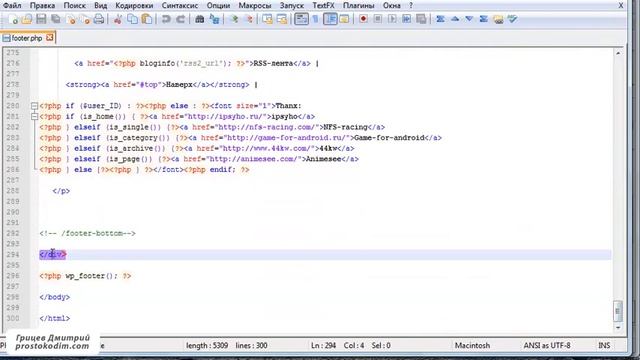This screenshot has width=640, height=360.
Task: Click the Close All documents toolbar icon
Action: click(x=85, y=19)
